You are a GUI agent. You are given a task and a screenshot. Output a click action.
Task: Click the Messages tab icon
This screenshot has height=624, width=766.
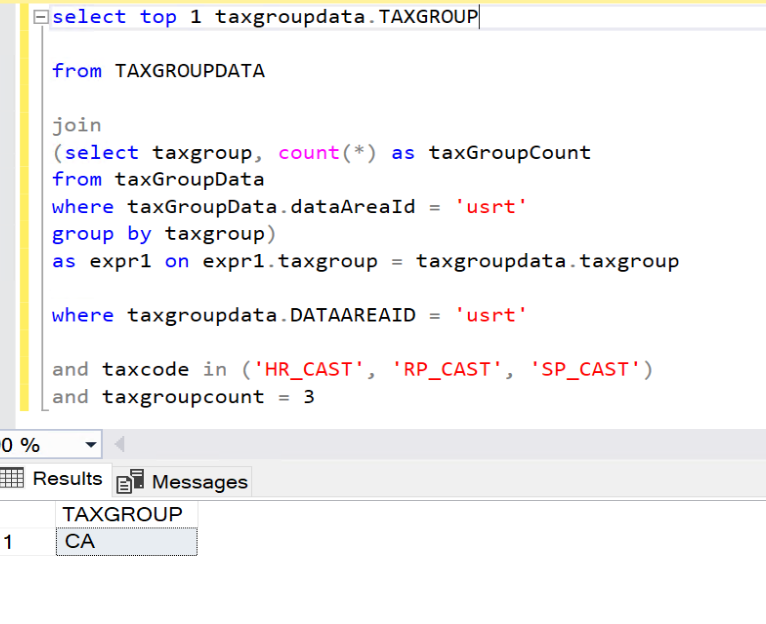130,481
